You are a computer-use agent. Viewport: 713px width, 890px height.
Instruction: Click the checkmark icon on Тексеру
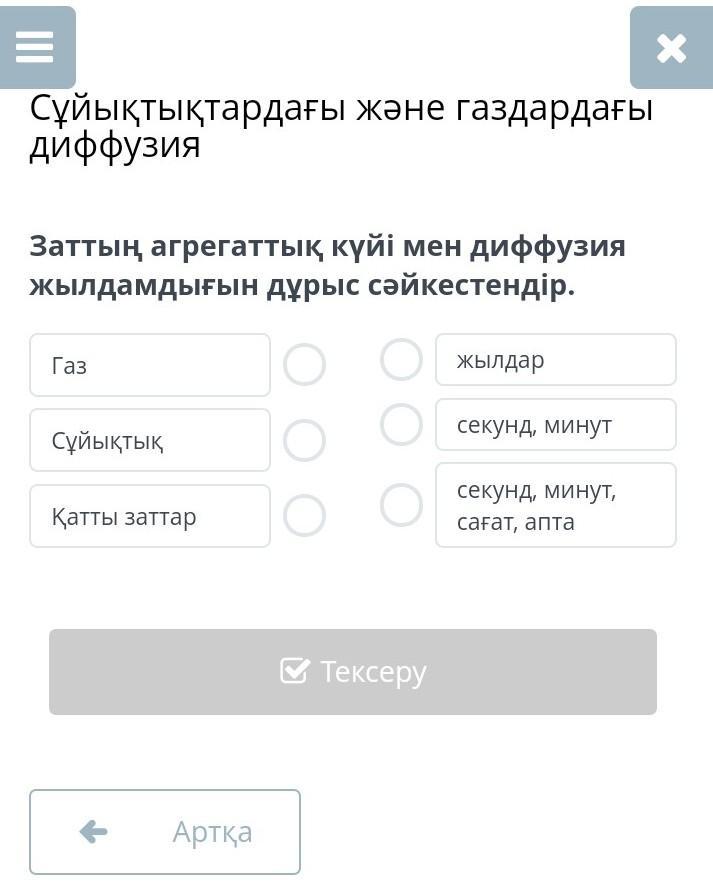pos(295,670)
